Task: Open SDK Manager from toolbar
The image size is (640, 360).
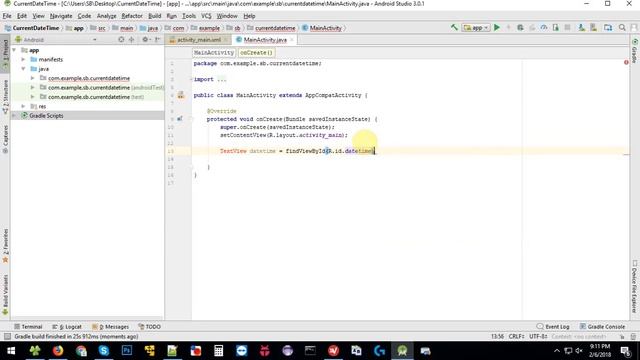Action: (593, 27)
